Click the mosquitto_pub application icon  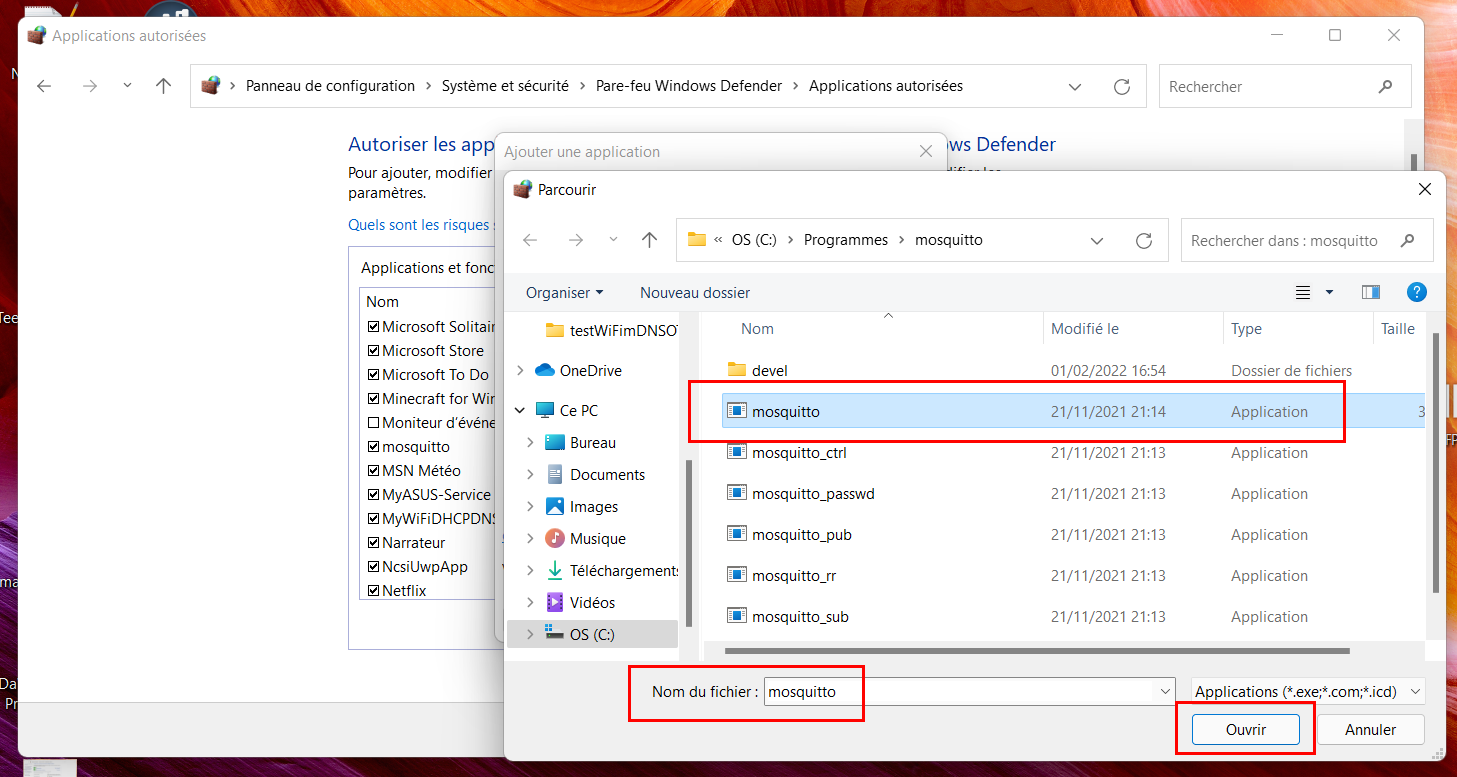(737, 534)
